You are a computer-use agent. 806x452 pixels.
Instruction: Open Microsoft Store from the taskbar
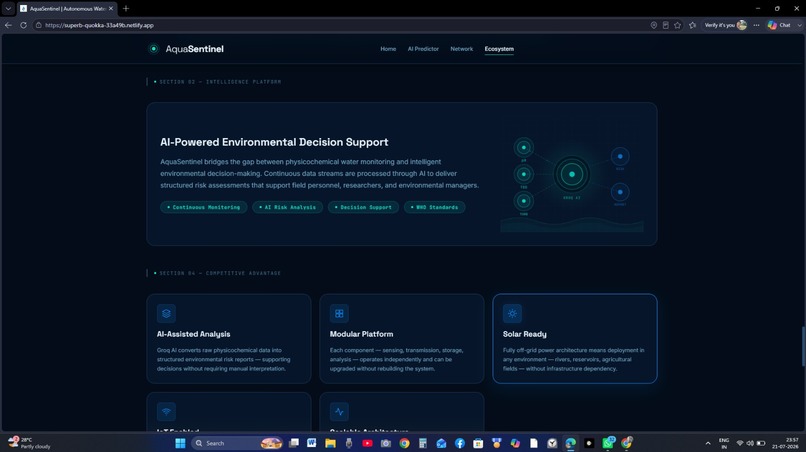pyautogui.click(x=478, y=443)
